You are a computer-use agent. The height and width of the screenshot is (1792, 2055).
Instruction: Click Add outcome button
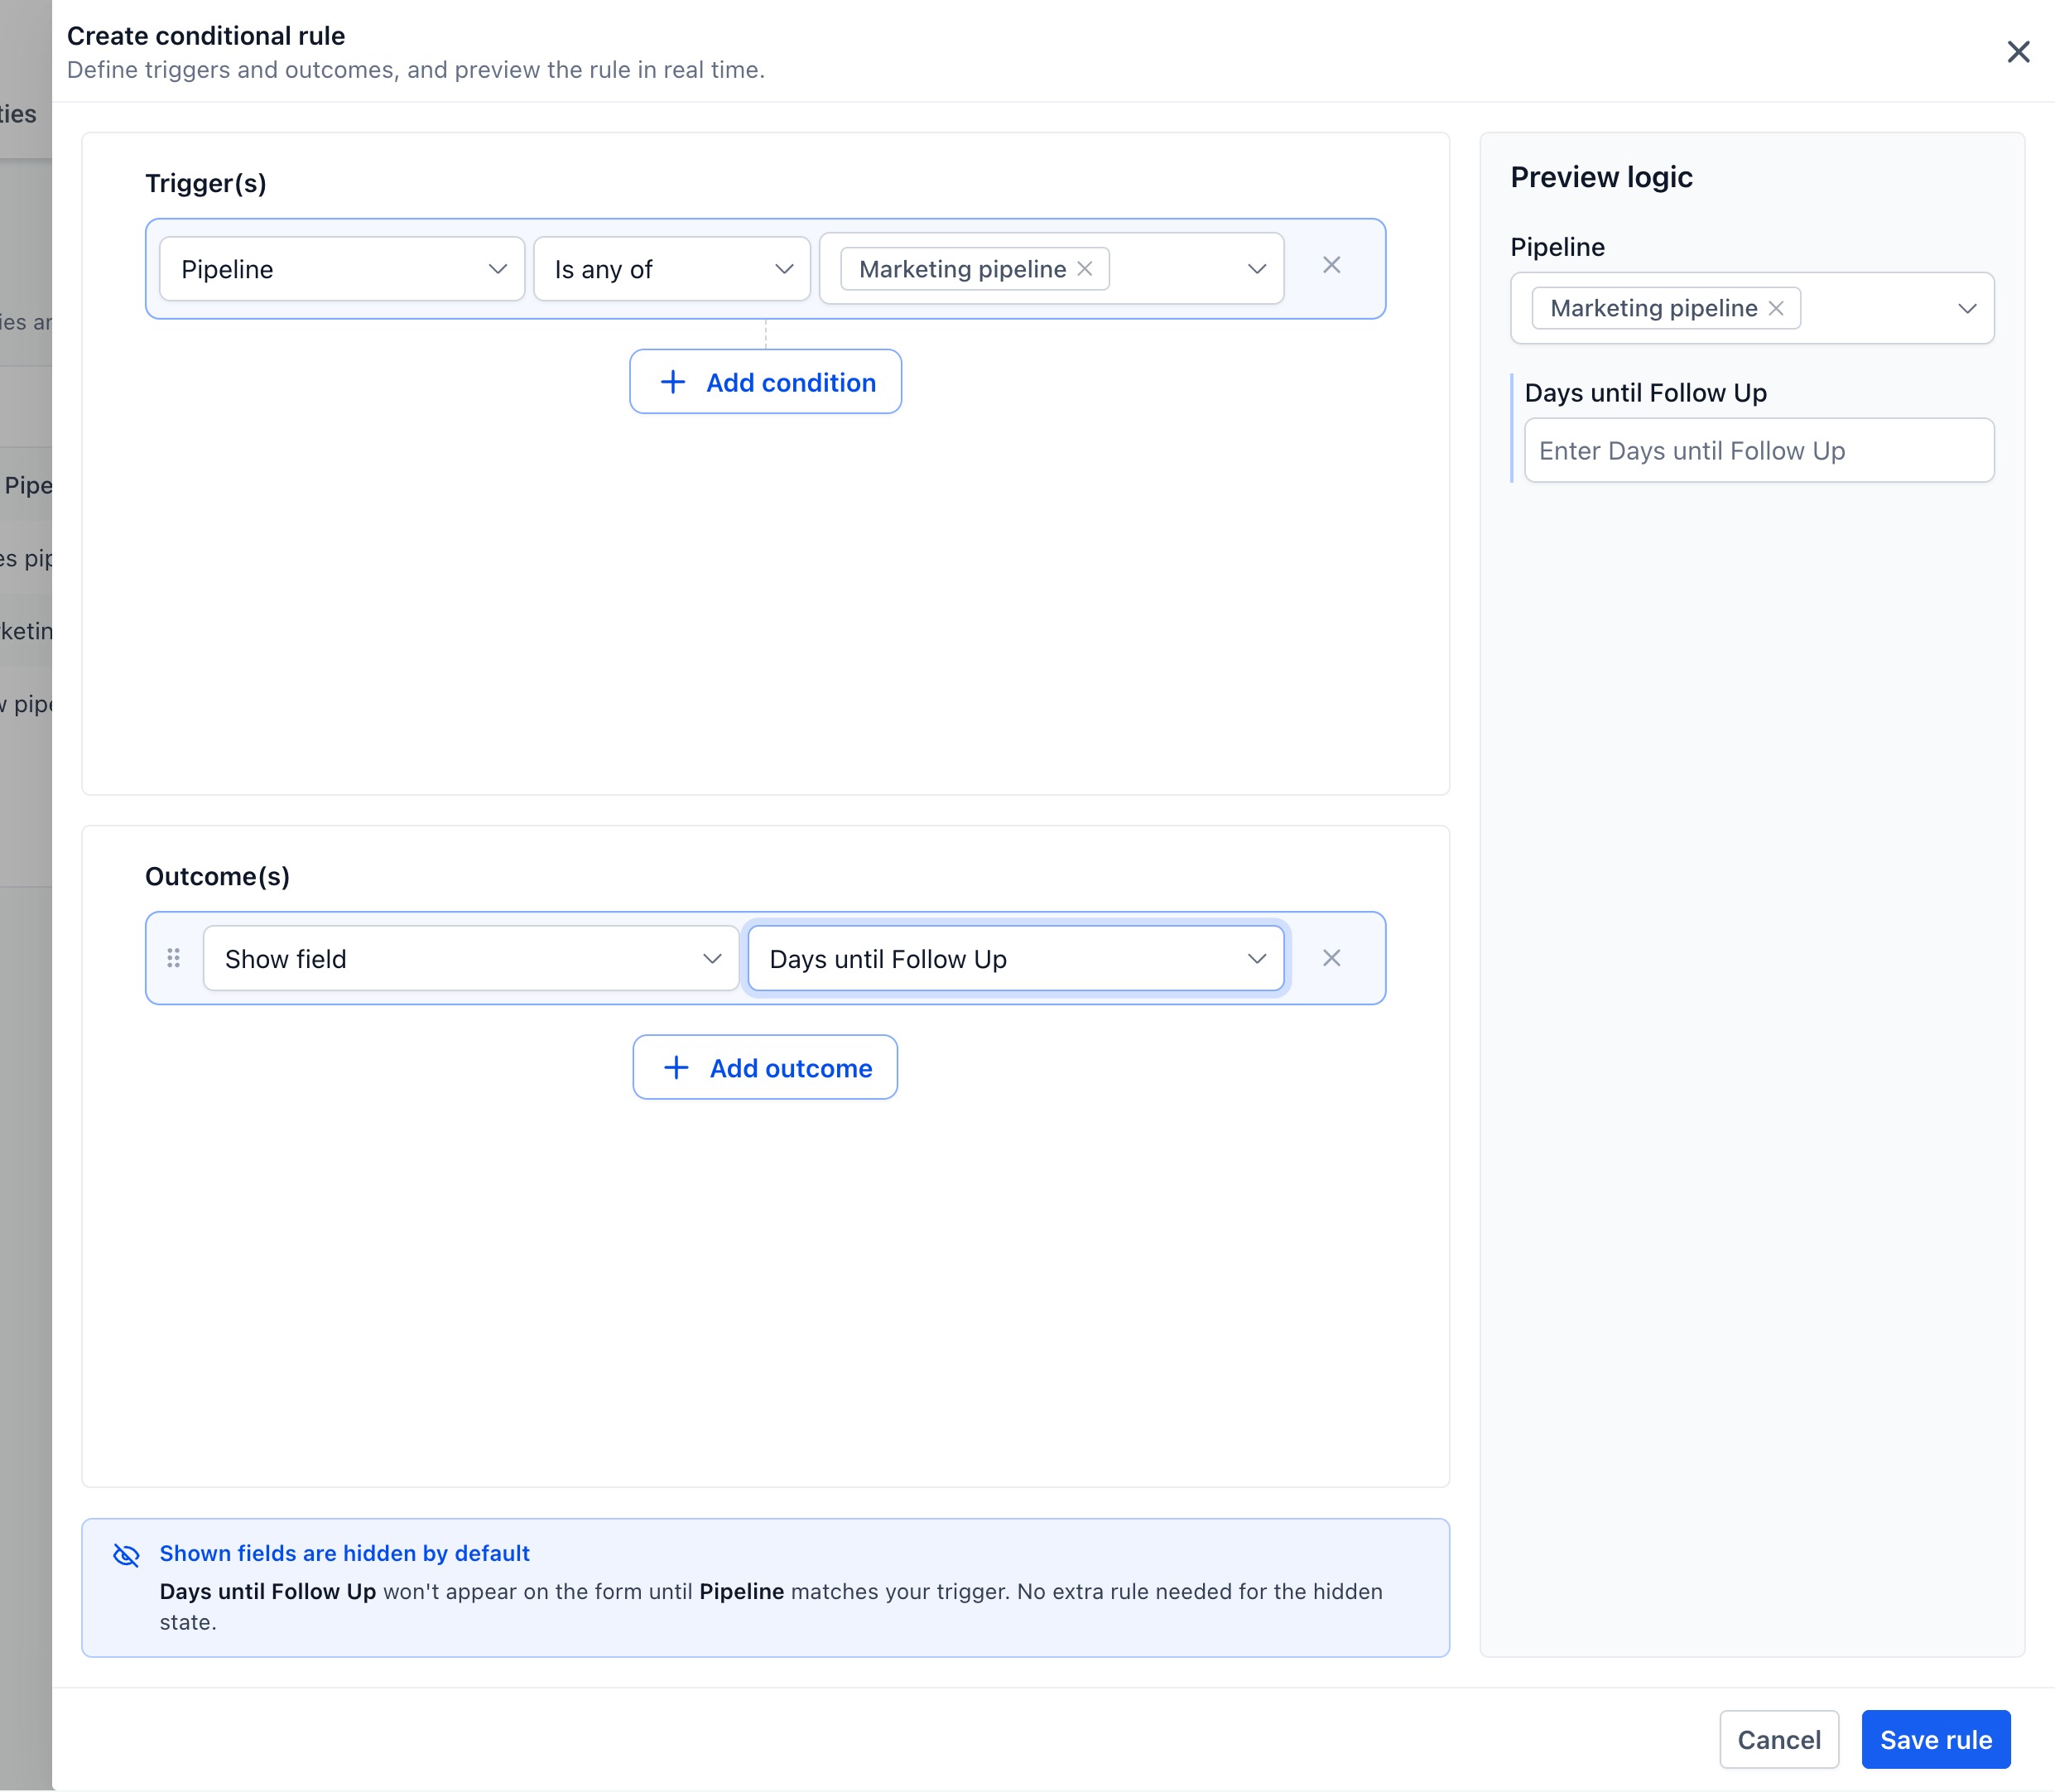point(765,1067)
